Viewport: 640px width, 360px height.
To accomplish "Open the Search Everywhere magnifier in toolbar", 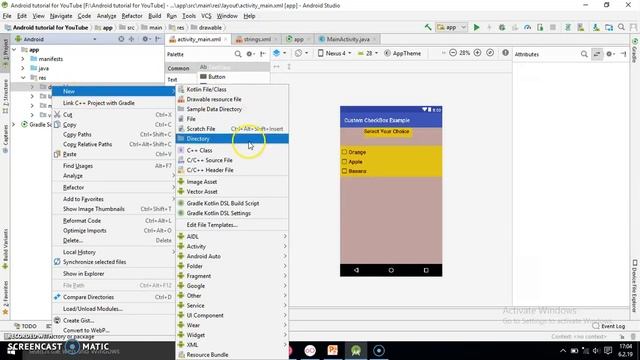I will [621, 27].
